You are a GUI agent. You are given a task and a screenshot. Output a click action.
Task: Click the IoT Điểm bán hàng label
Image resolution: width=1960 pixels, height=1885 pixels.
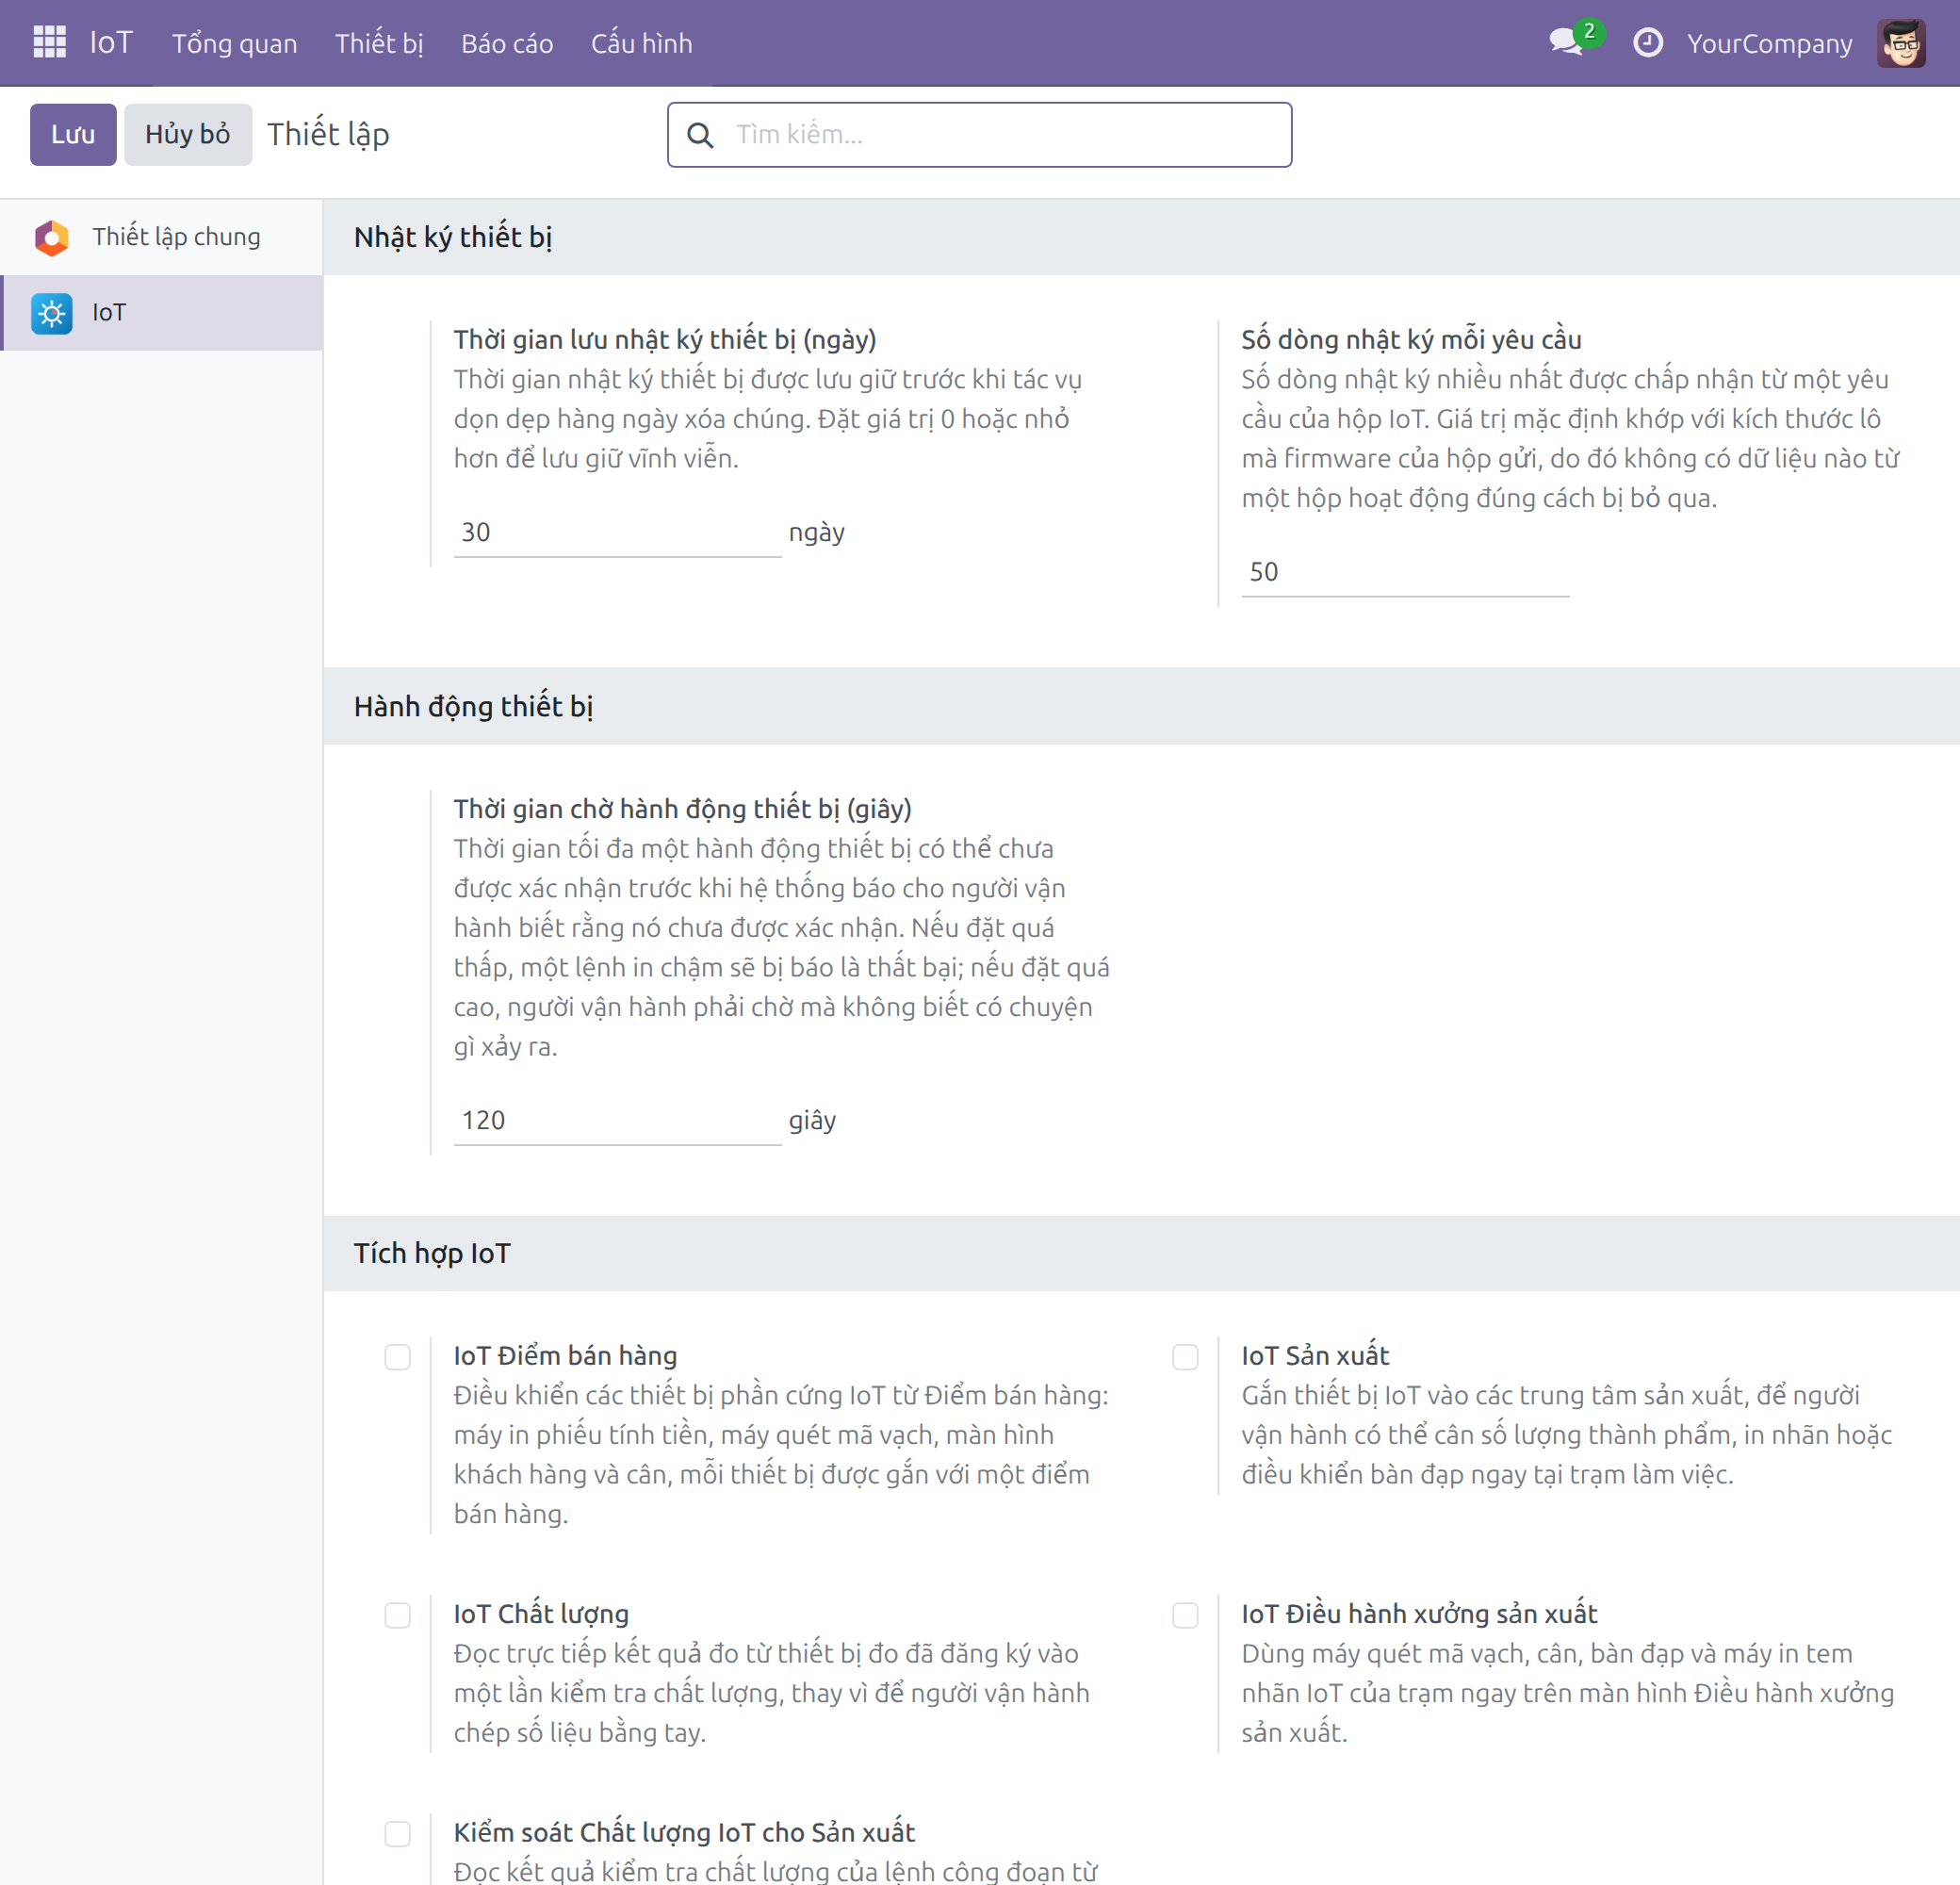click(565, 1356)
